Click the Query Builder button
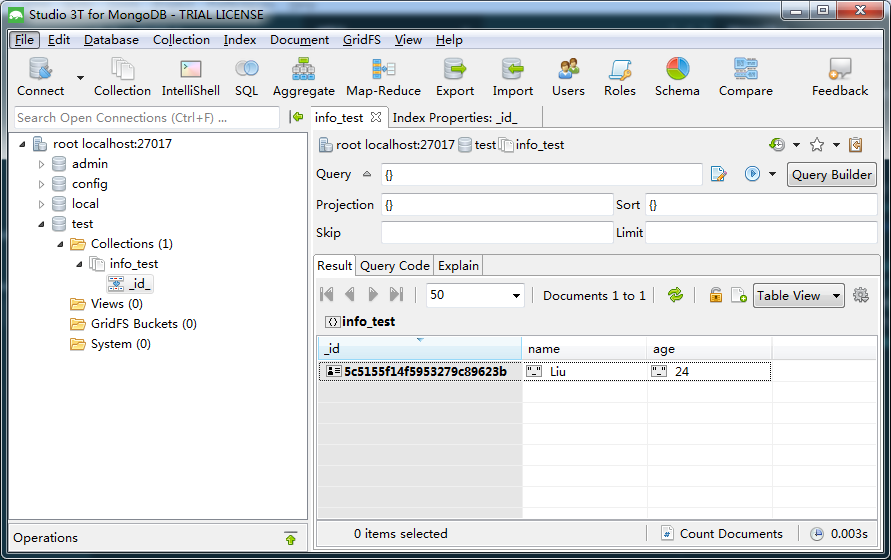The height and width of the screenshot is (560, 891). 831,175
